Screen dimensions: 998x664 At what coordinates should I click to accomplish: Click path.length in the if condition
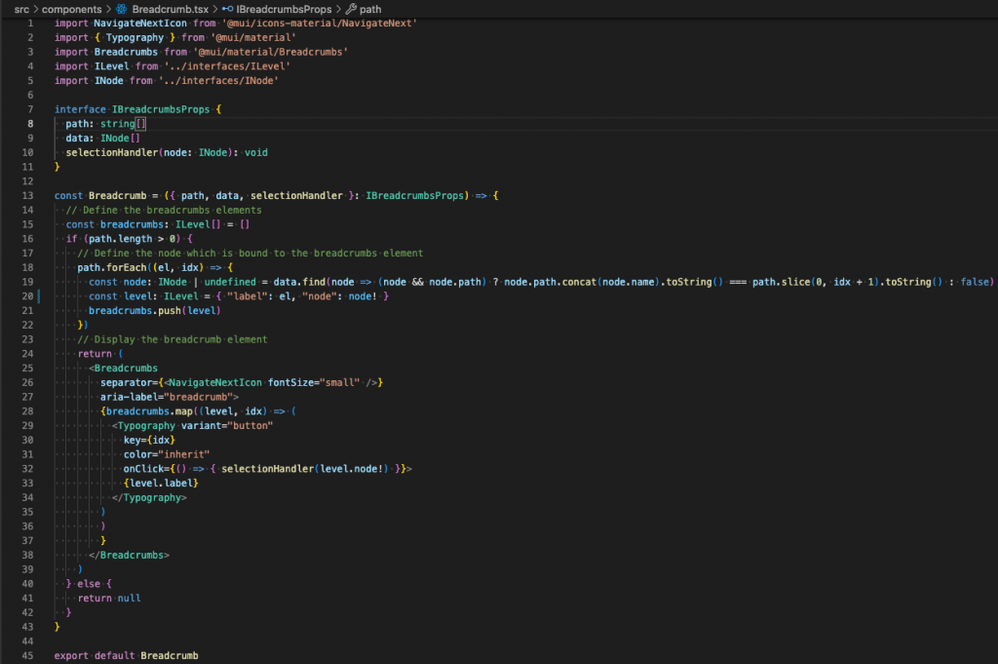point(120,239)
